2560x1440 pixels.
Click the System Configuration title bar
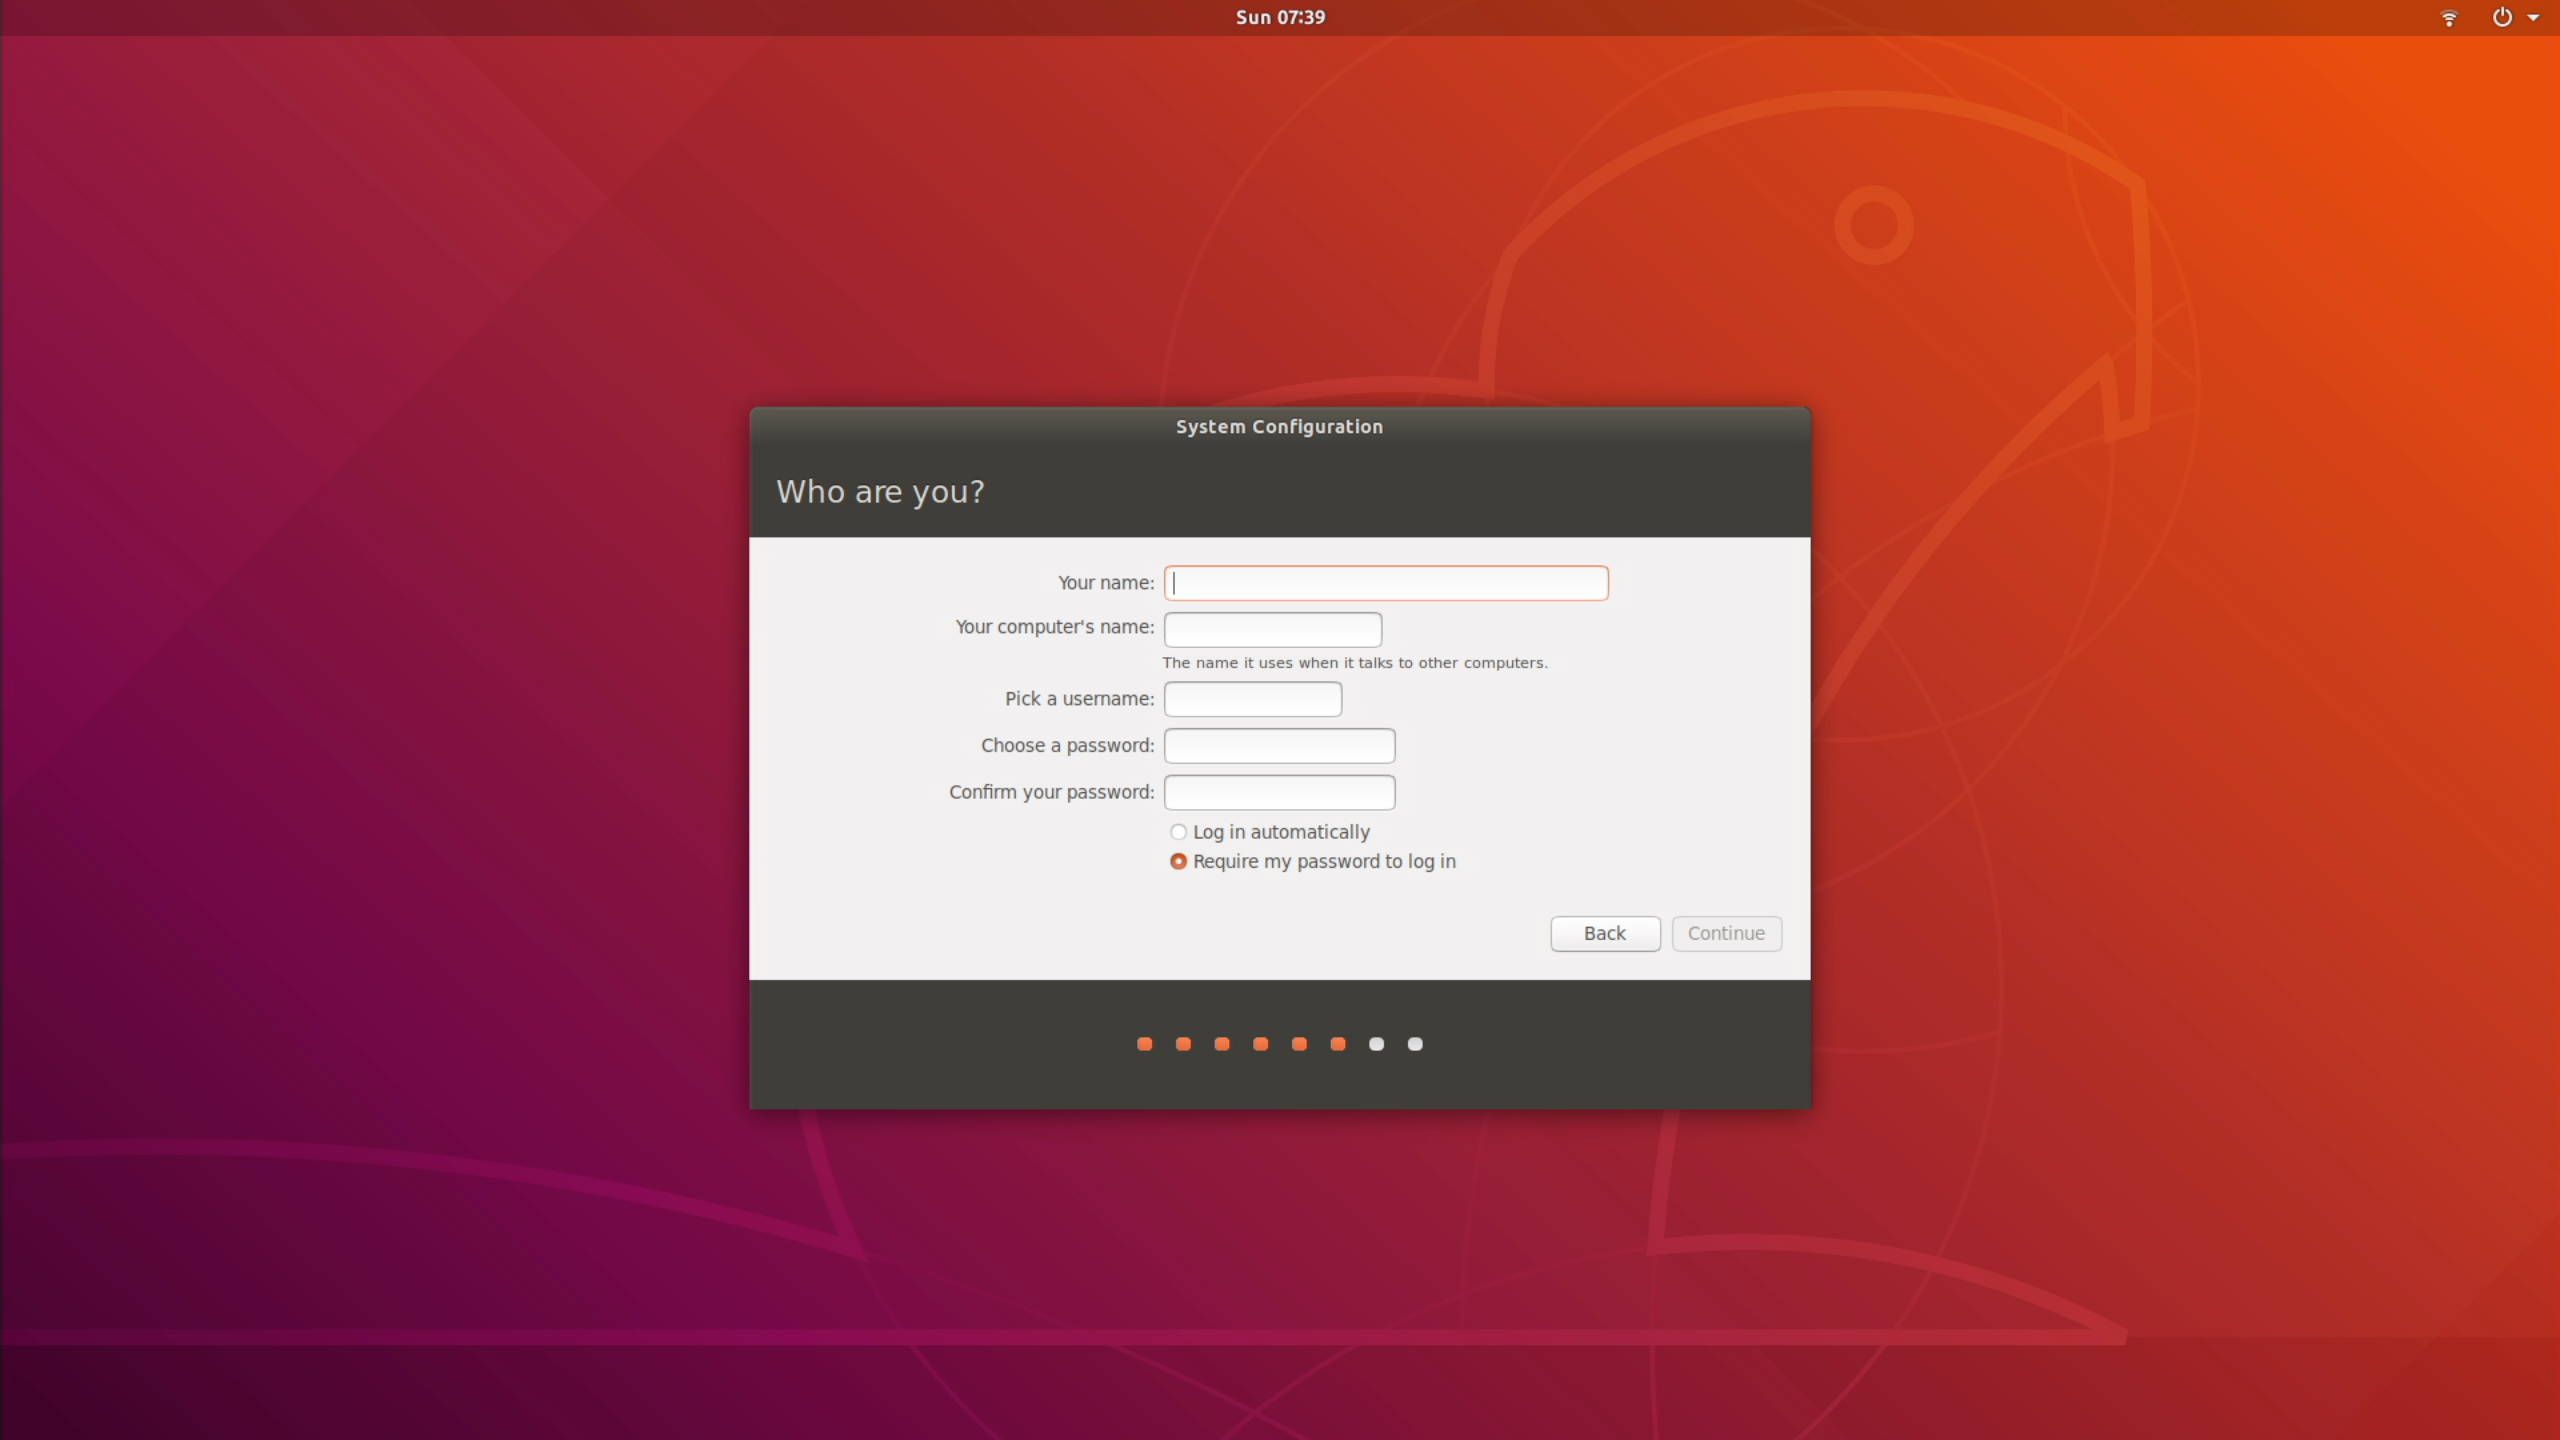point(1279,427)
